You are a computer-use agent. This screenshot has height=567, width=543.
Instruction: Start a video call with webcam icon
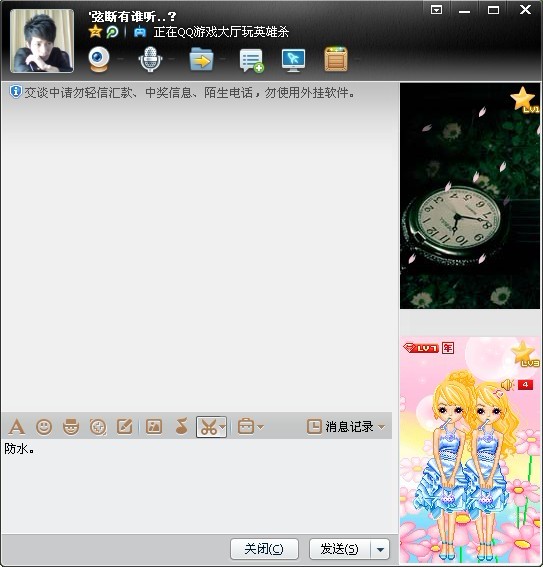99,59
